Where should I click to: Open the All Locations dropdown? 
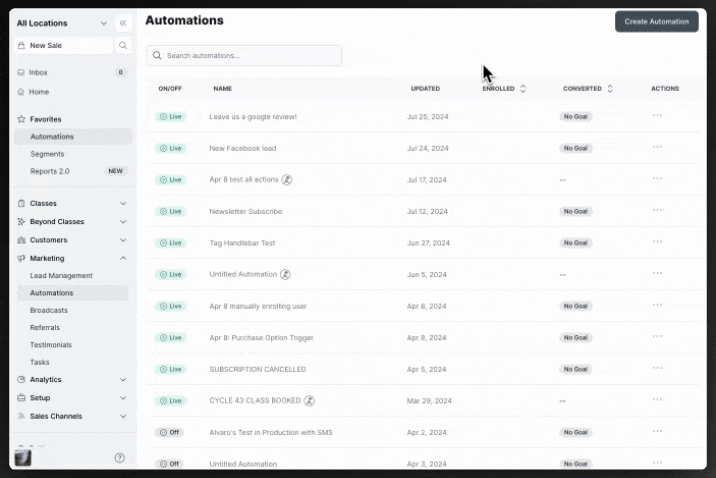[62, 23]
